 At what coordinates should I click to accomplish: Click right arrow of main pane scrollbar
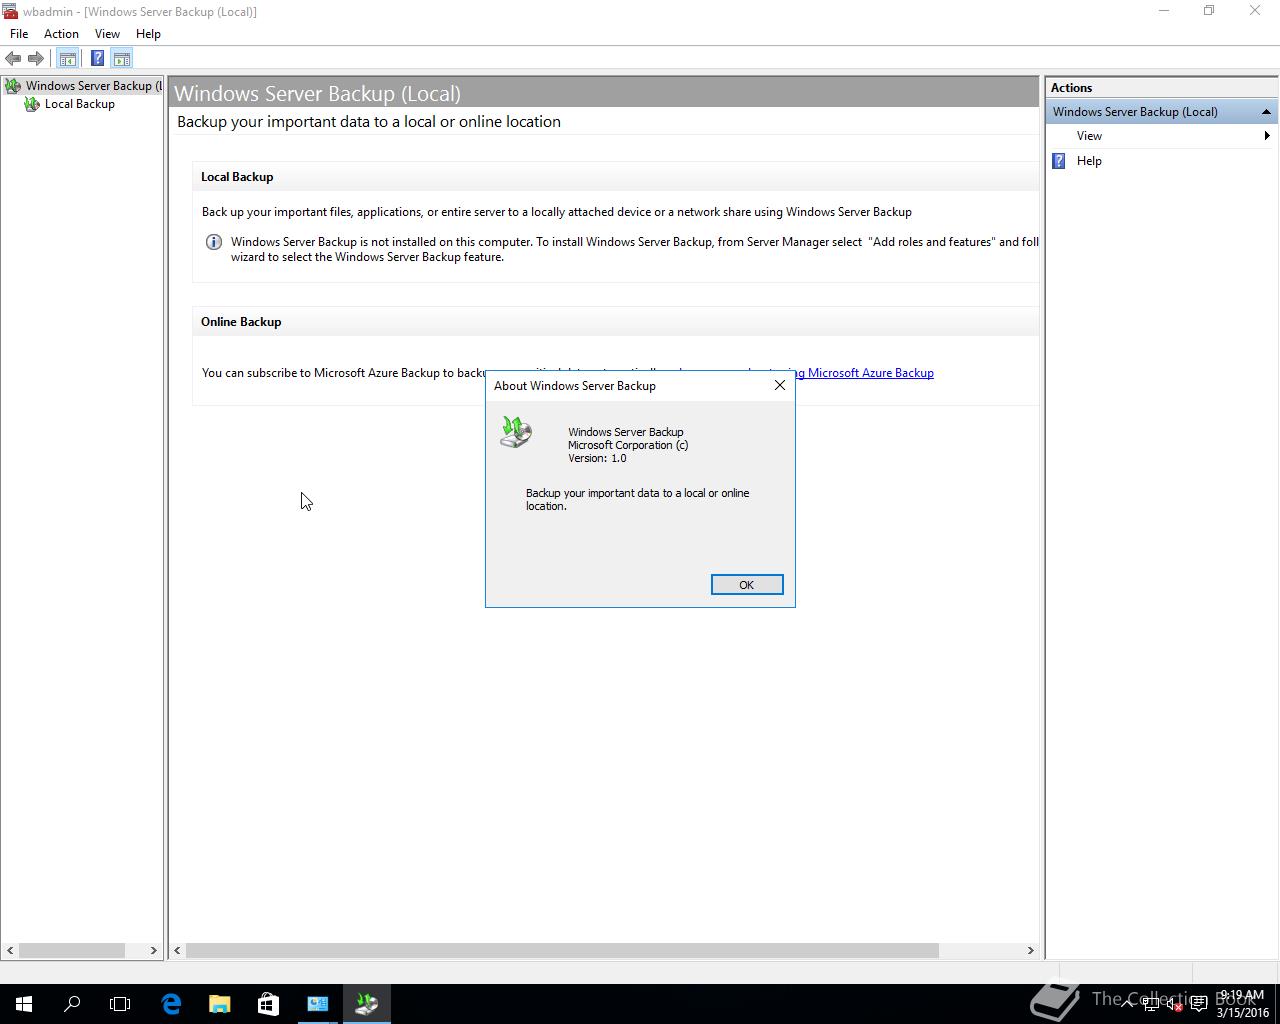click(x=1030, y=950)
